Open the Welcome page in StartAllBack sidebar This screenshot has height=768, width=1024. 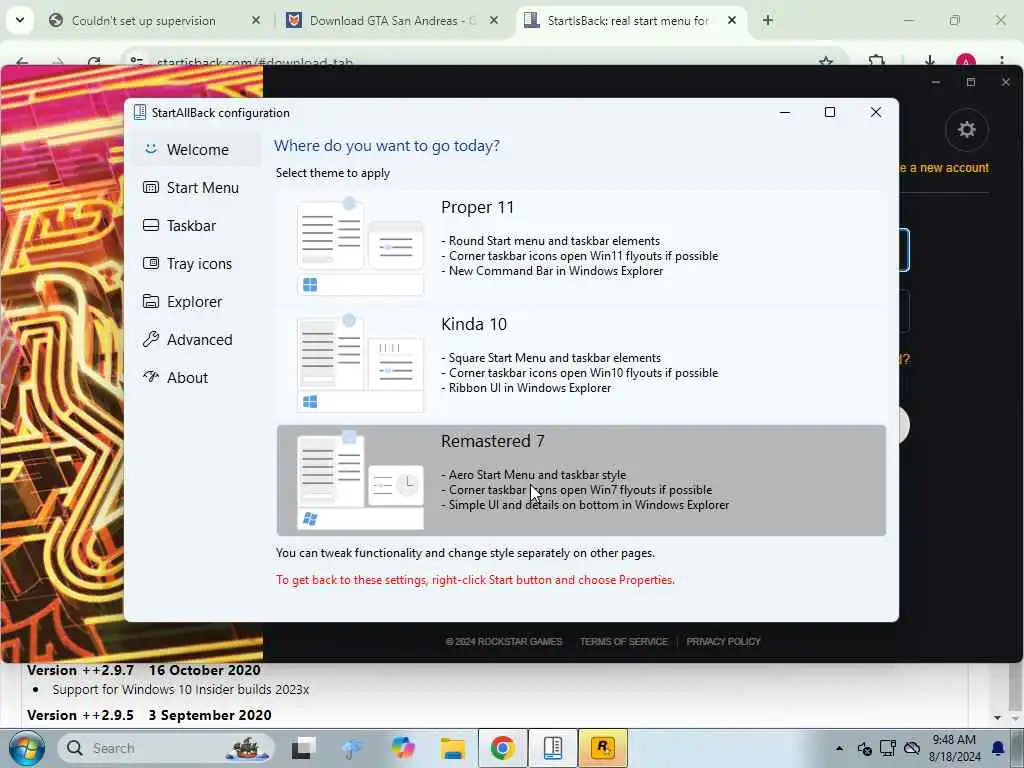coord(198,150)
